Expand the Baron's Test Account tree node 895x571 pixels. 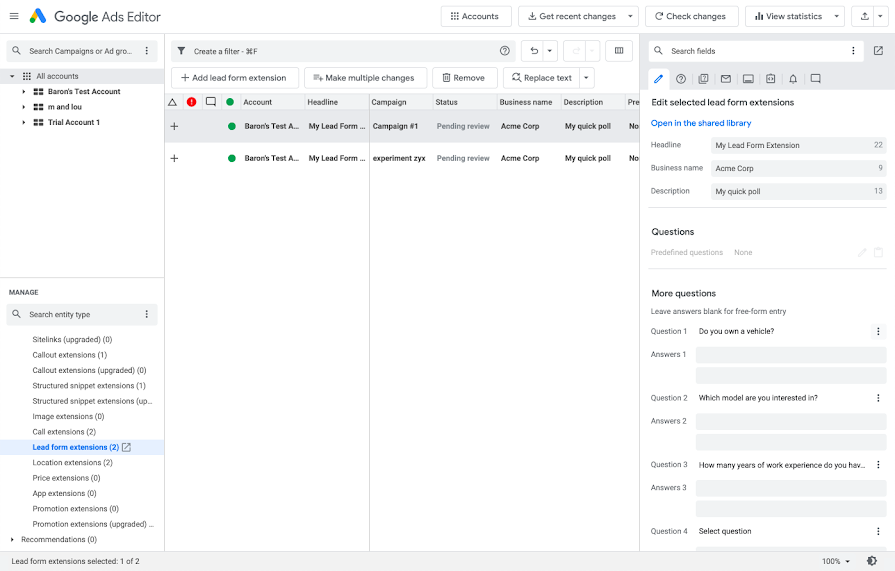24,92
